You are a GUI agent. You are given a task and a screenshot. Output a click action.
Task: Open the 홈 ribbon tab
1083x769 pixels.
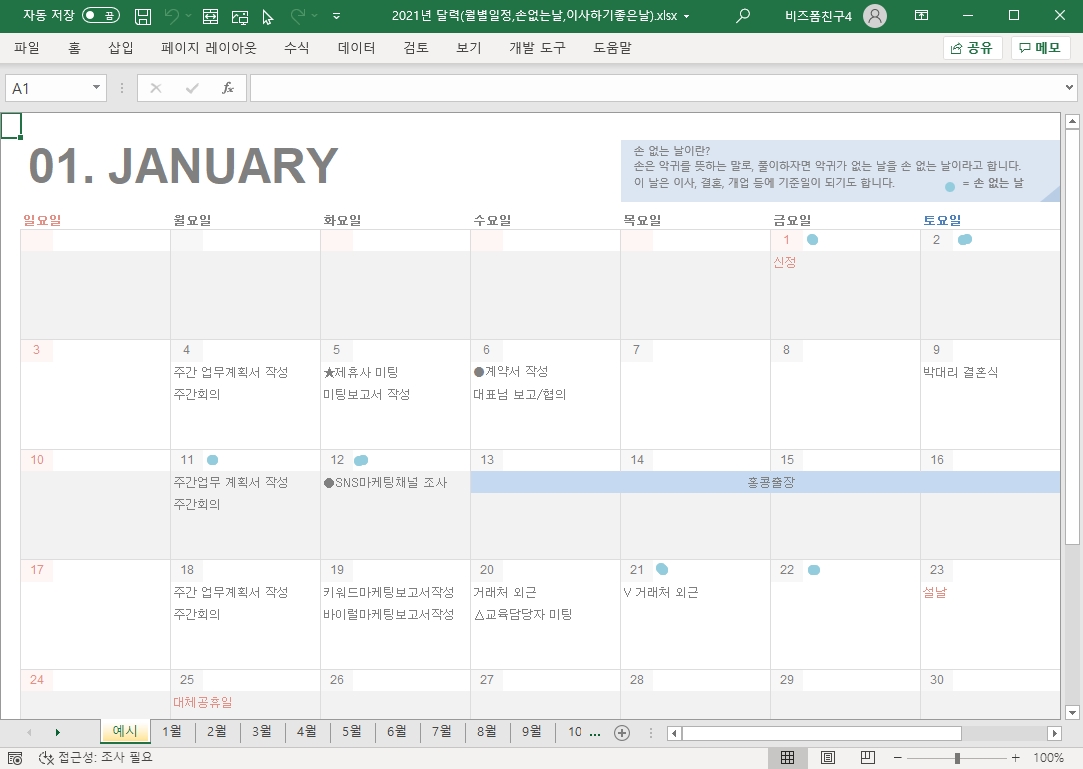(75, 48)
